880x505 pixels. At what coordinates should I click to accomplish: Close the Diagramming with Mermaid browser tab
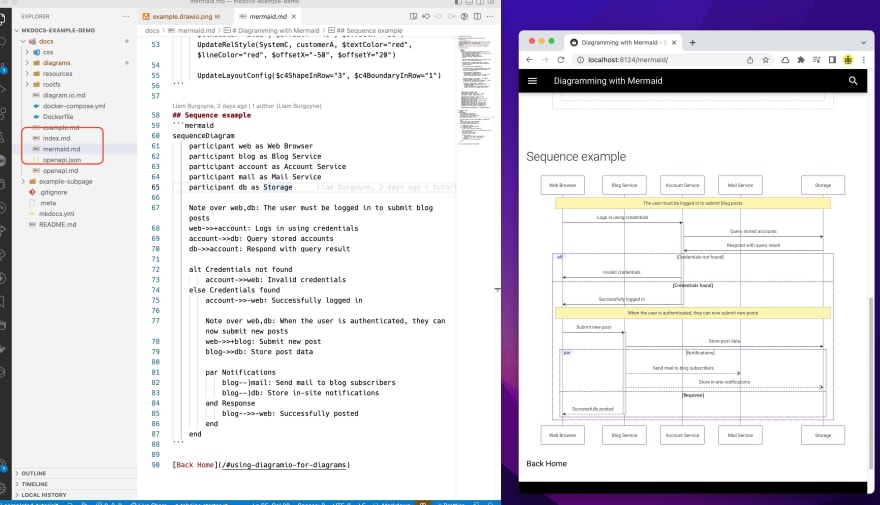point(674,42)
